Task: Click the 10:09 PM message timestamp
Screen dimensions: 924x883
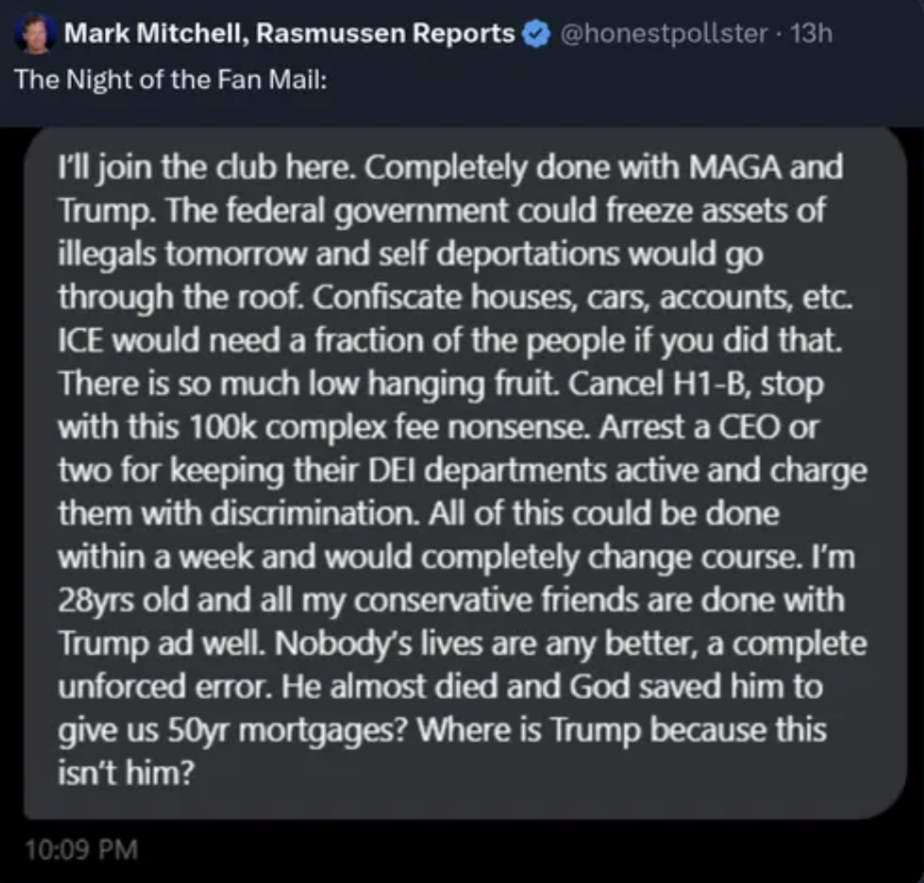Action: 79,851
